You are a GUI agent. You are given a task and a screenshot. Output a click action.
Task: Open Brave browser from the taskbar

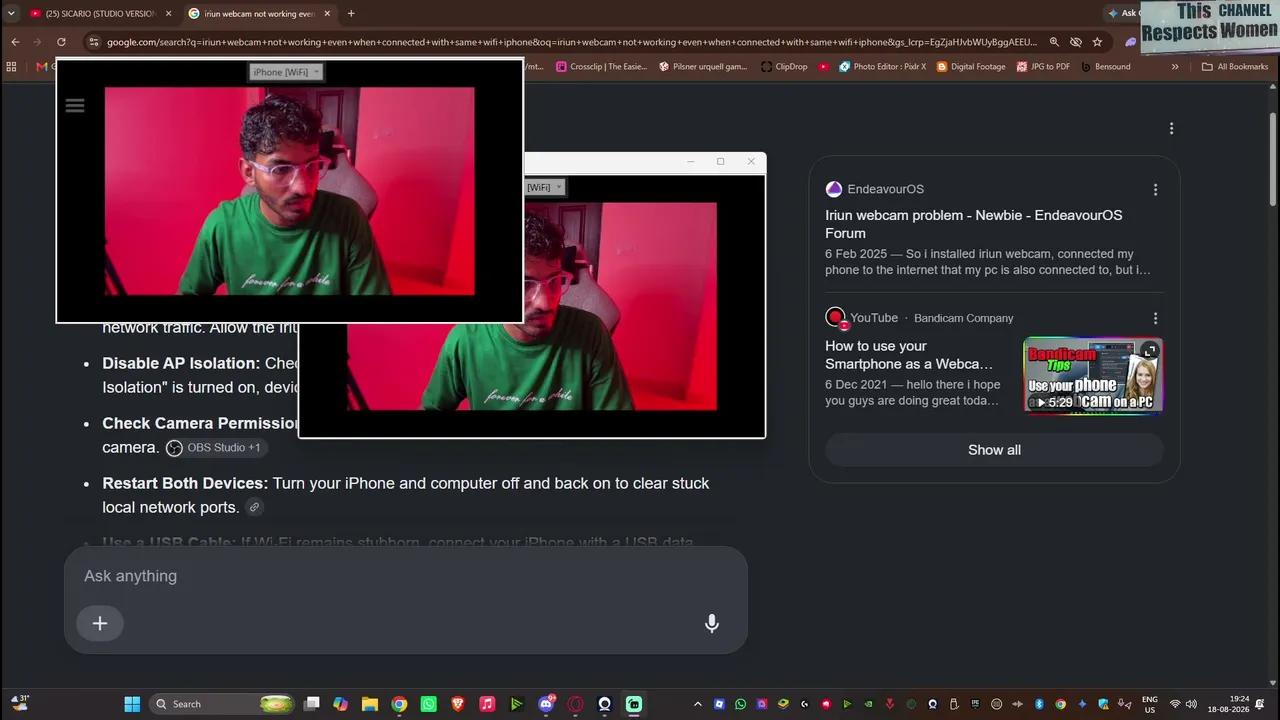(x=458, y=704)
